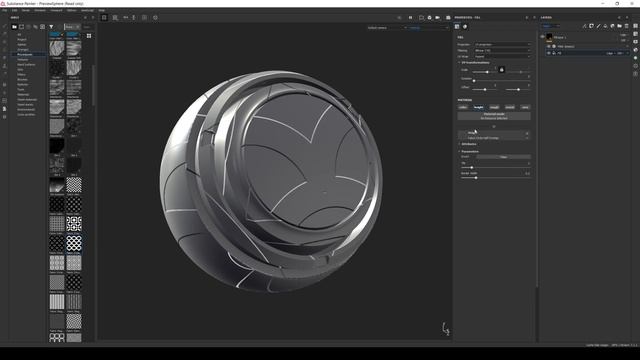Open Texture Set List from right dock
This screenshot has width=640, height=360.
[x=636, y=26]
